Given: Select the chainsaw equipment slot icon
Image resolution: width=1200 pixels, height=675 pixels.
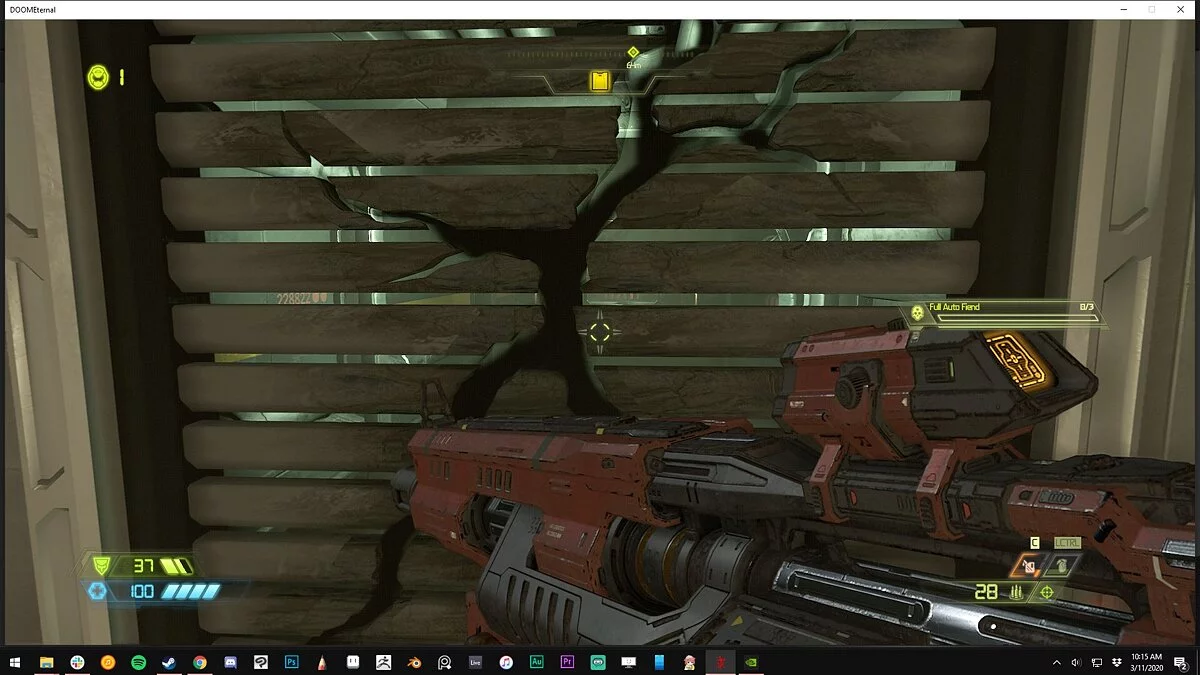Looking at the screenshot, I should [x=1028, y=566].
